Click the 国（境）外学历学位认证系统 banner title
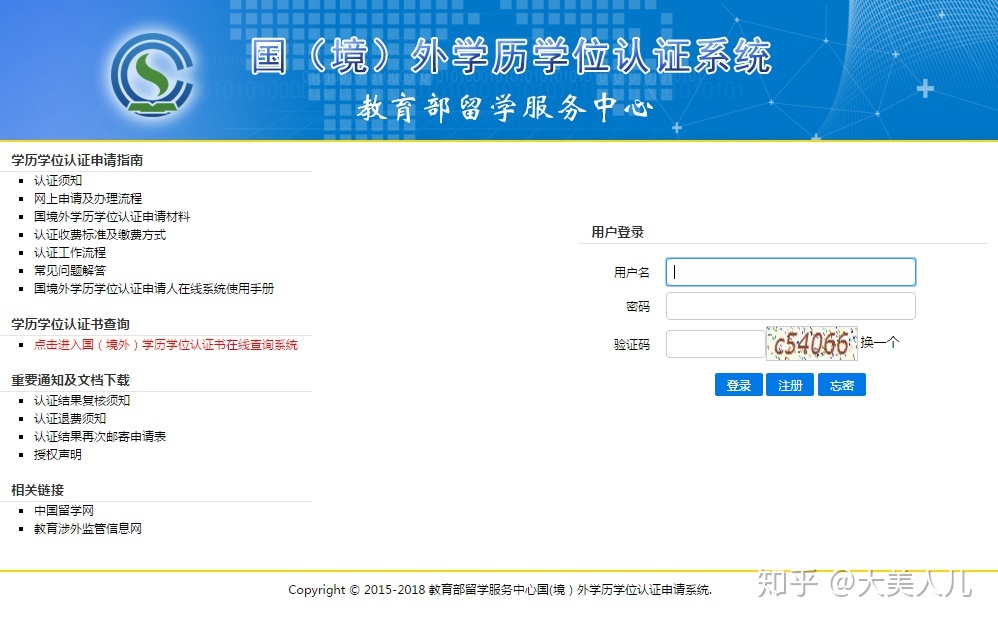This screenshot has width=998, height=624. (510, 56)
